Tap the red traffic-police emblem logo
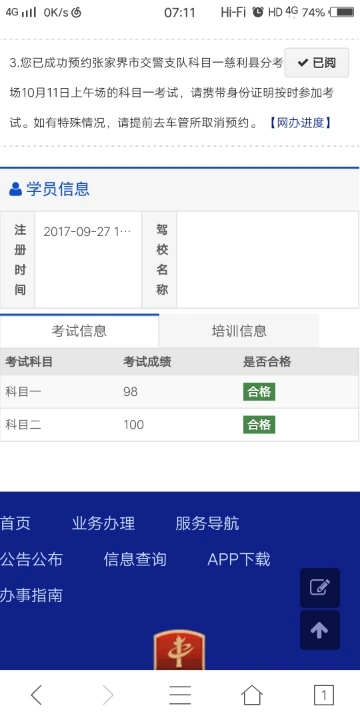 [x=180, y=649]
